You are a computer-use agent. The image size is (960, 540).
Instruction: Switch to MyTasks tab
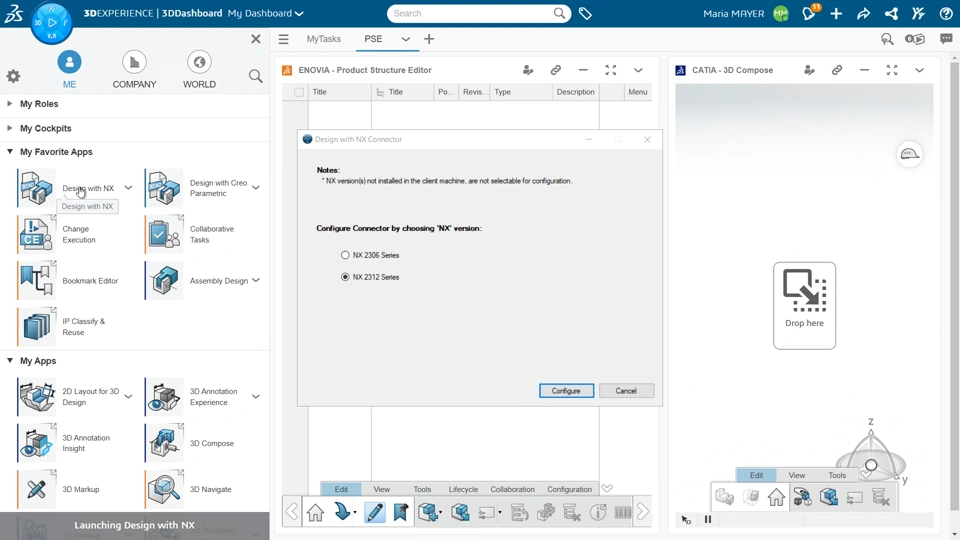coord(324,39)
